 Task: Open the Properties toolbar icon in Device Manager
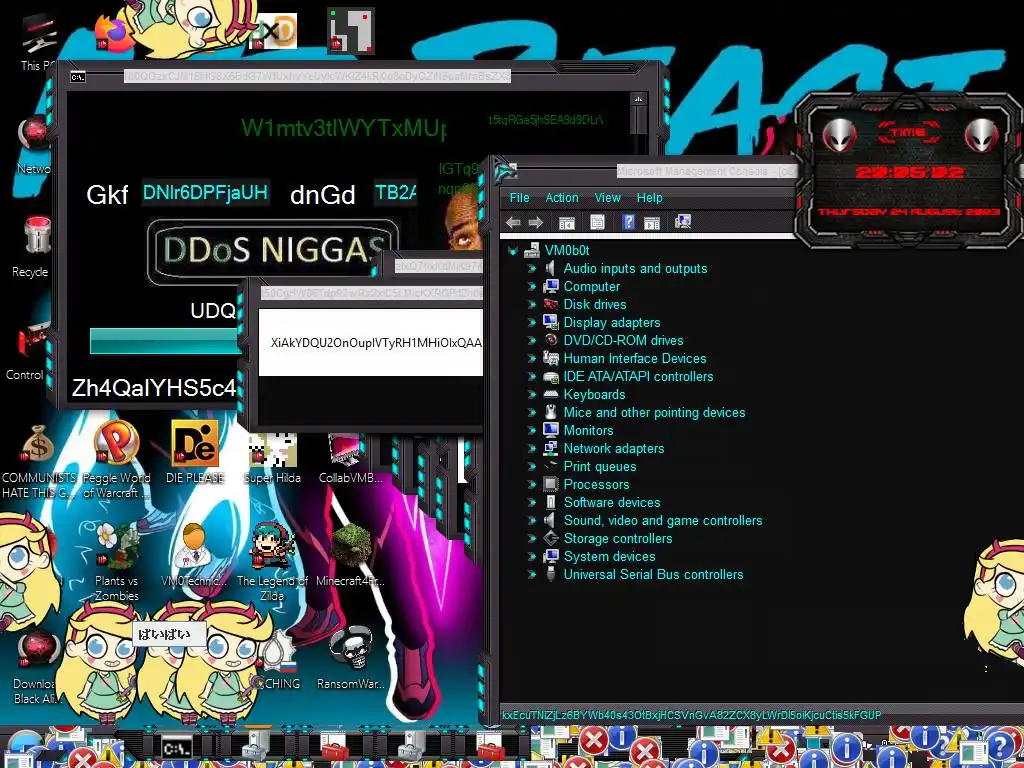597,223
